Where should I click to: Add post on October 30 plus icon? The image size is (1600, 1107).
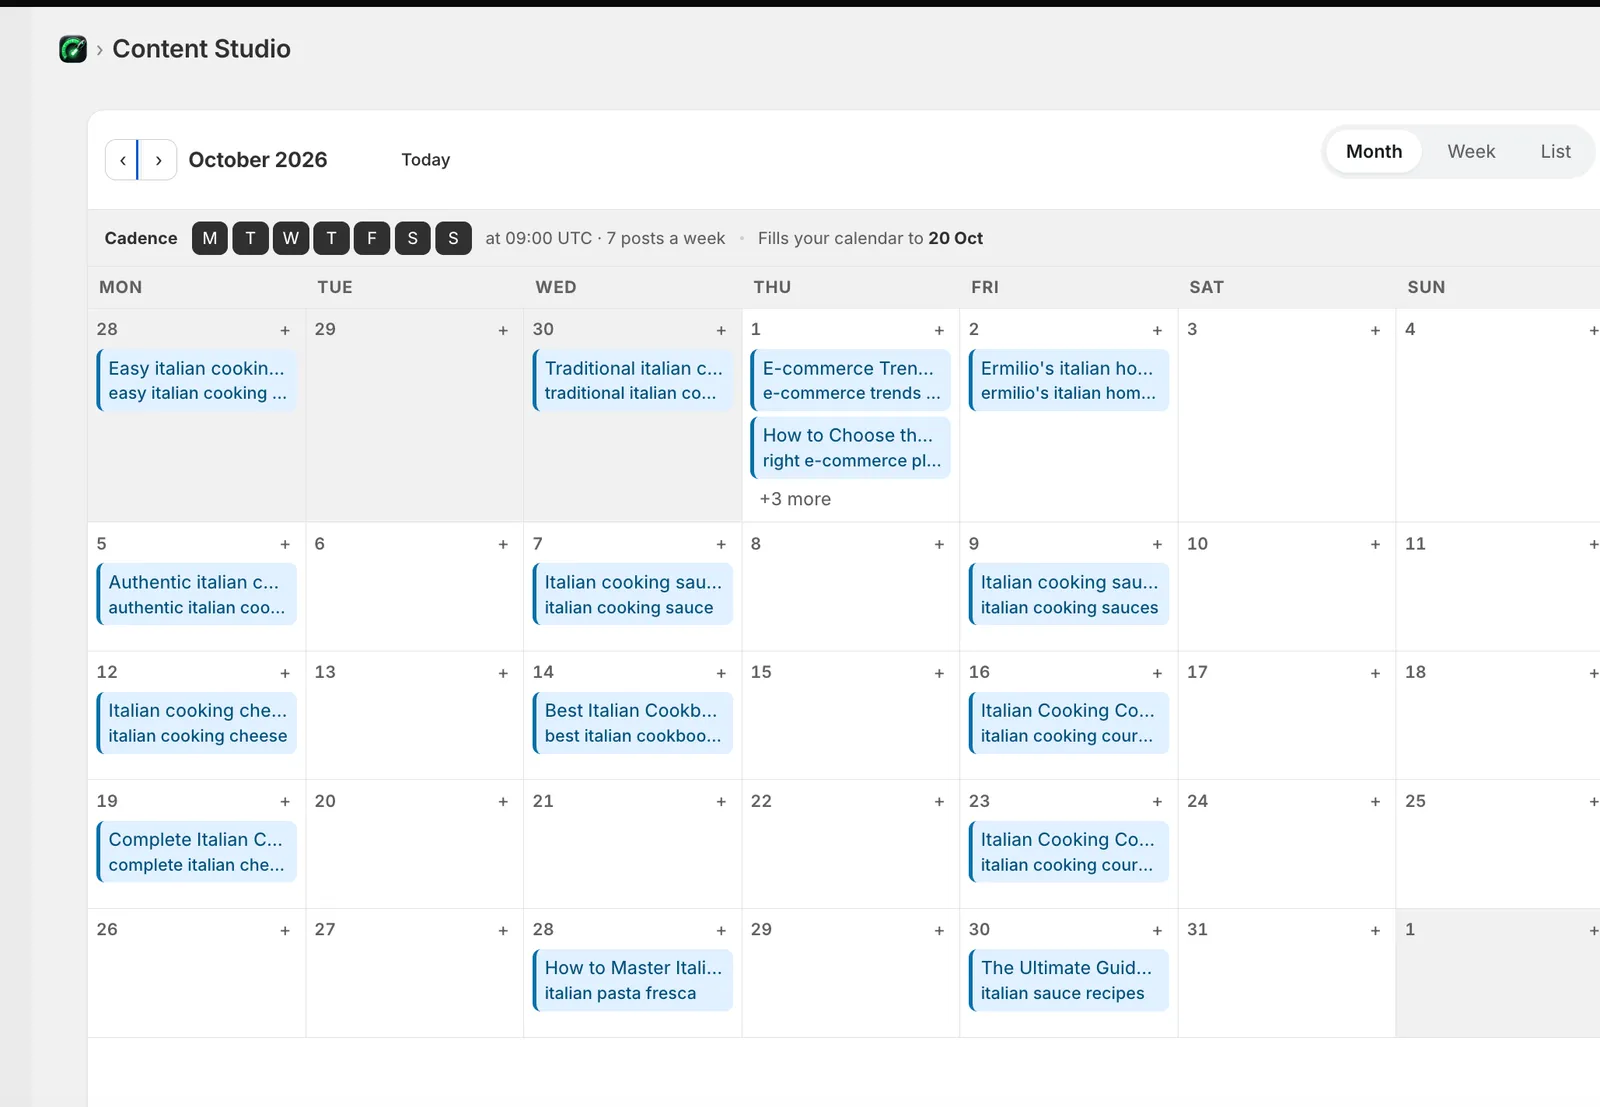click(1157, 930)
